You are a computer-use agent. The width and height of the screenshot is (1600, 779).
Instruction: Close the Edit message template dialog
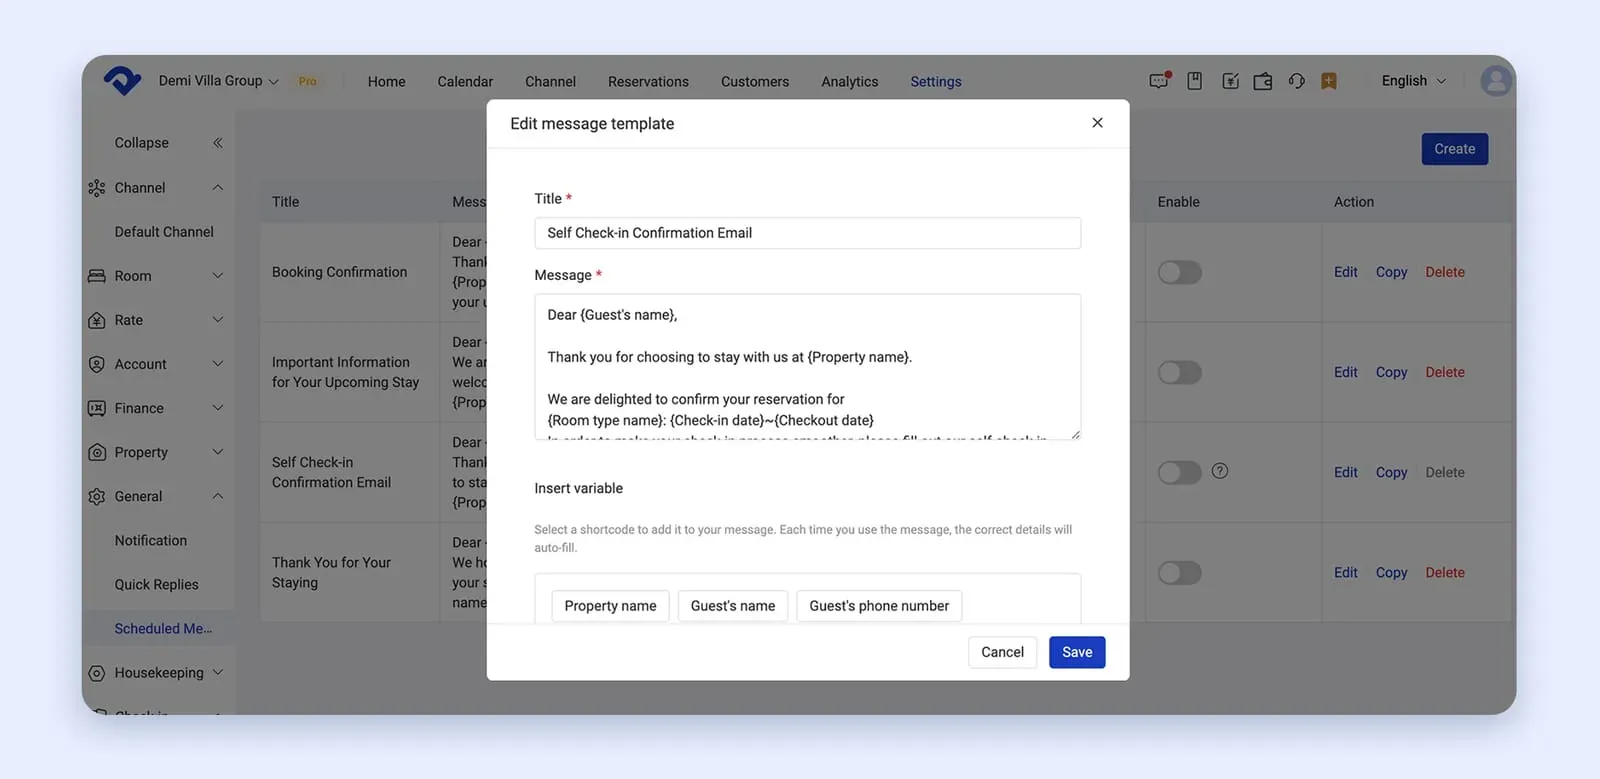pos(1097,122)
